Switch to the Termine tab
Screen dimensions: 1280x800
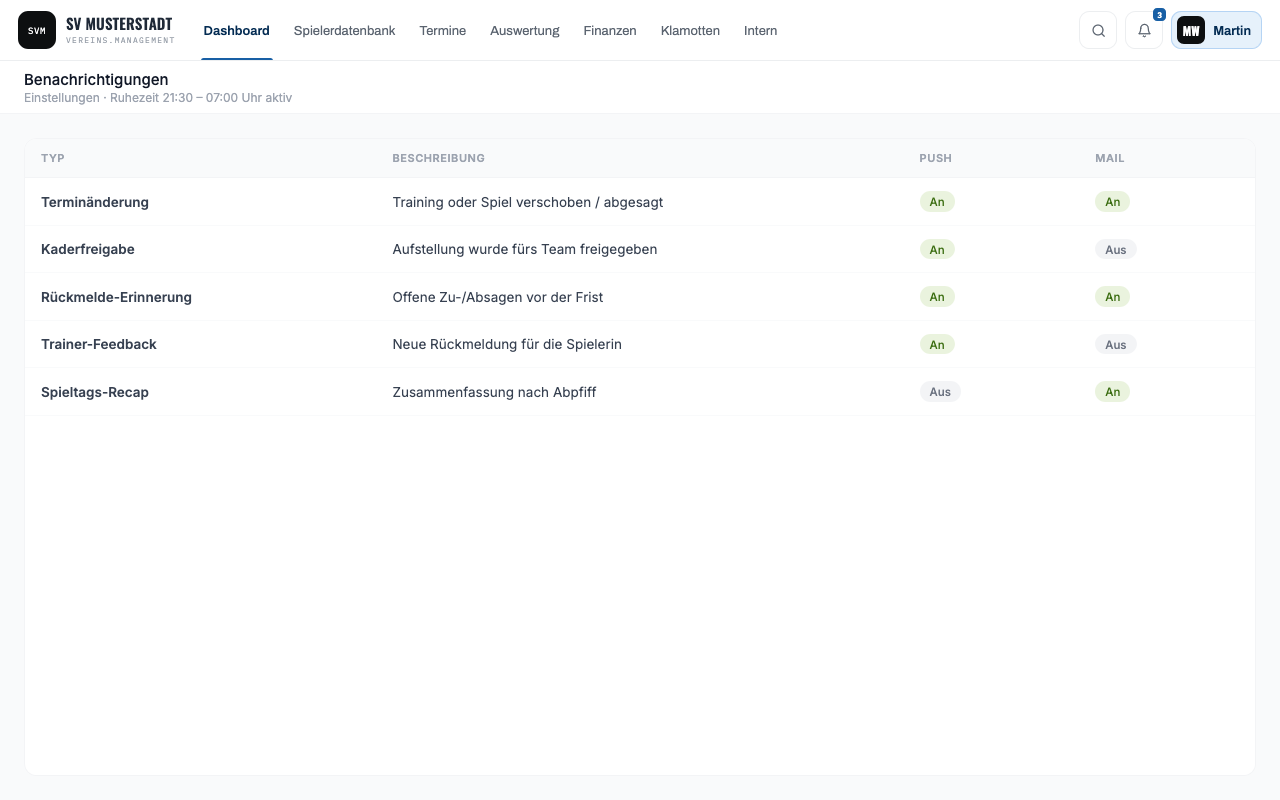[443, 31]
